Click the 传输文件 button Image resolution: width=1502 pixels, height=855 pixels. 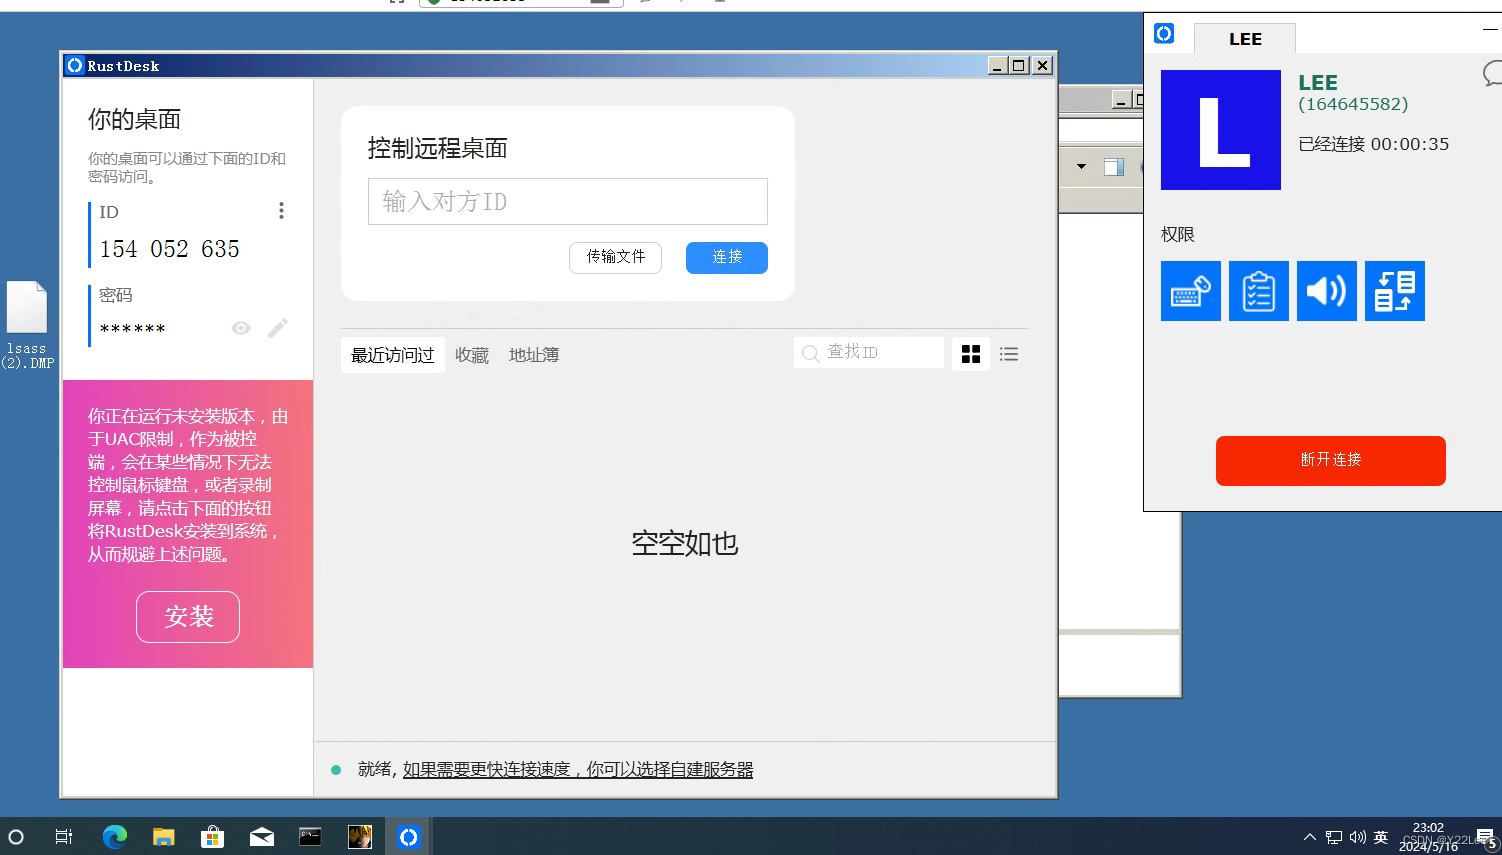point(616,257)
